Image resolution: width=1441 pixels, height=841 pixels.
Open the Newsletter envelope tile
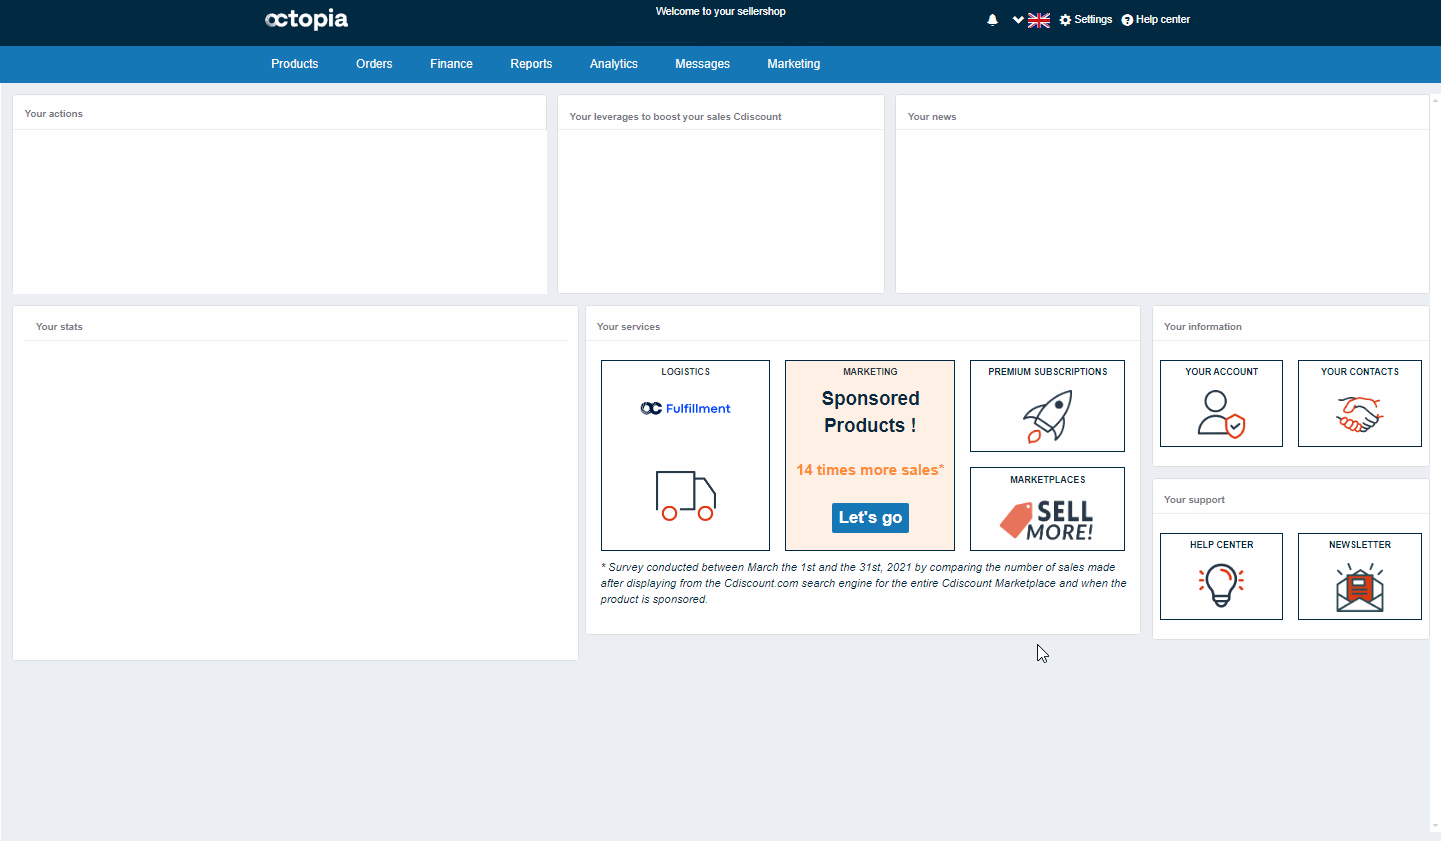(1359, 576)
